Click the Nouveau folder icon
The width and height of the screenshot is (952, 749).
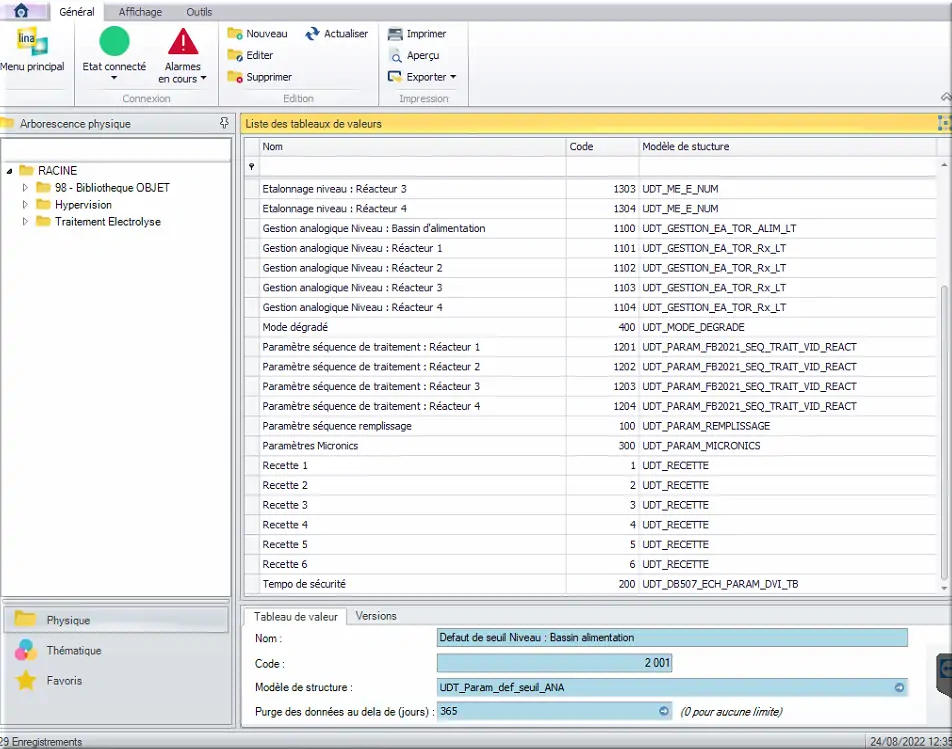coord(235,33)
